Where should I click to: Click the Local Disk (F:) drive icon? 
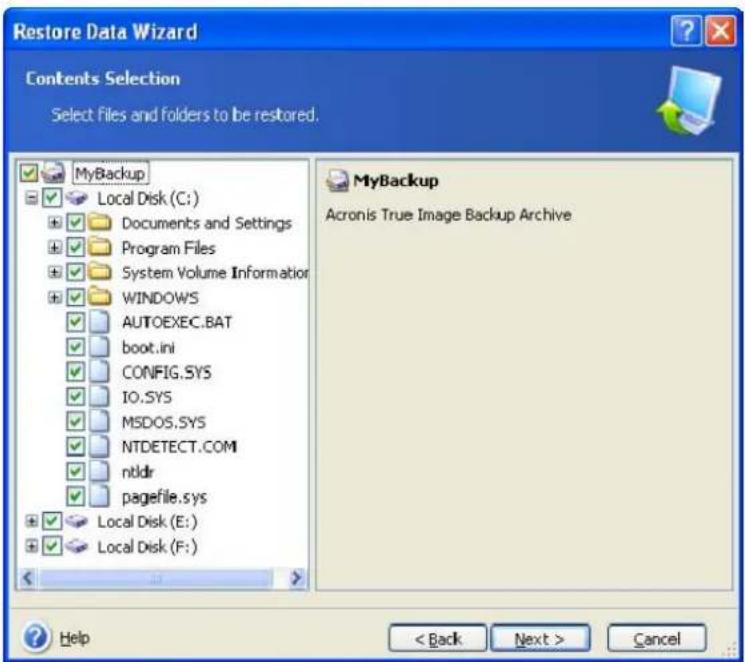point(76,547)
